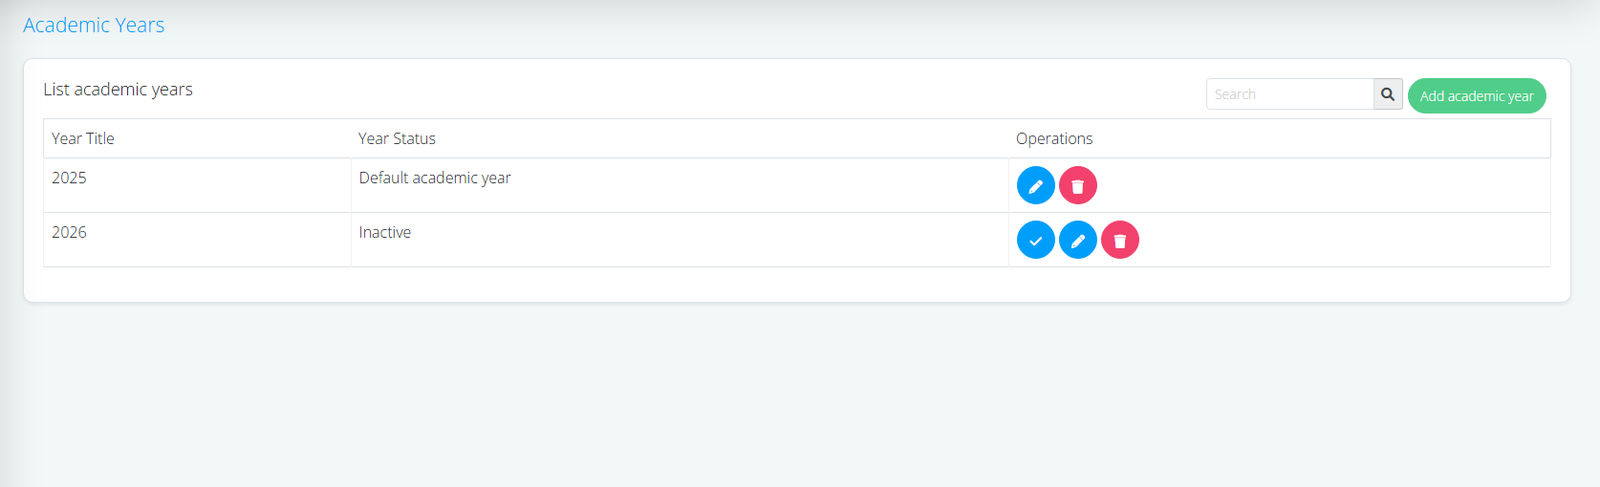This screenshot has height=487, width=1600.
Task: Click the Default academic year status text
Action: (x=435, y=178)
